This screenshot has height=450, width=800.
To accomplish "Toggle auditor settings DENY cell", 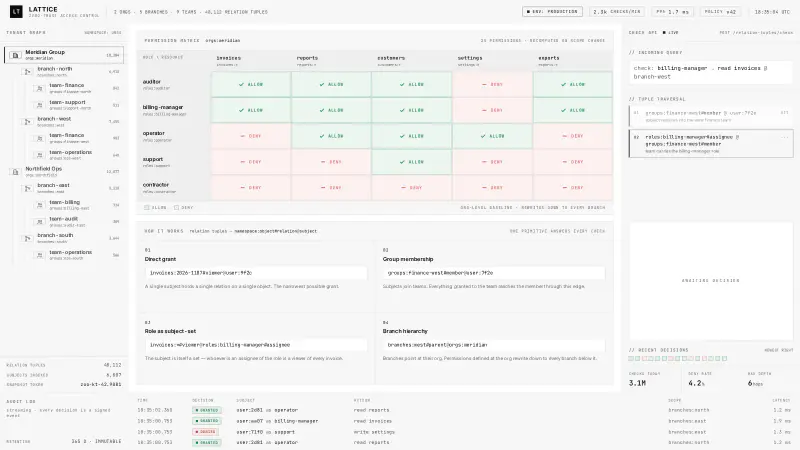I will [492, 84].
